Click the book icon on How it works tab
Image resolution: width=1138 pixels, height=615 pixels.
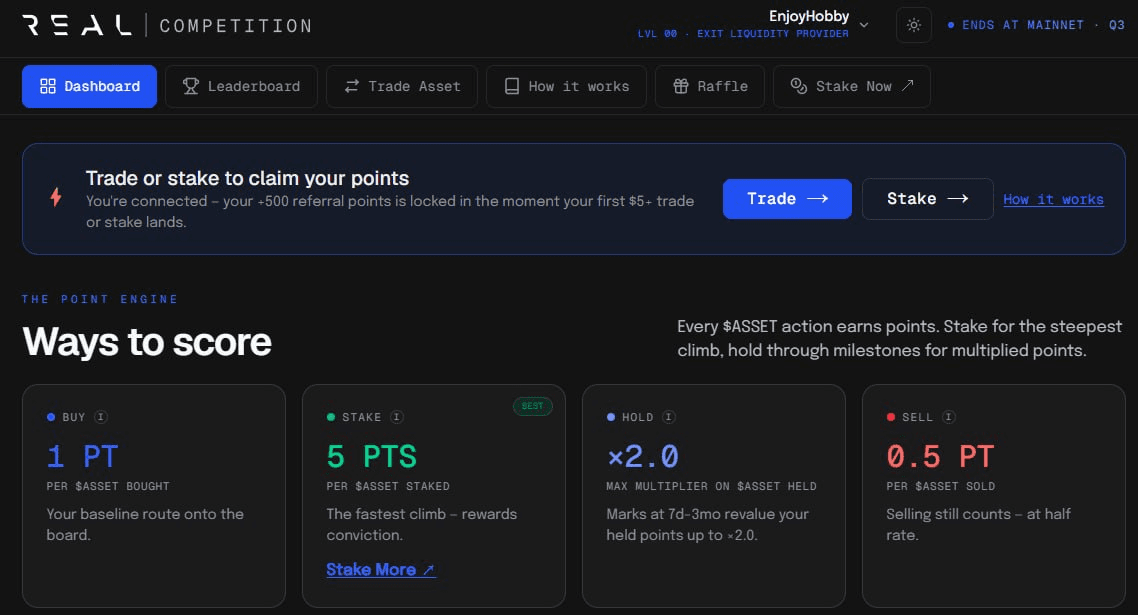(x=512, y=86)
